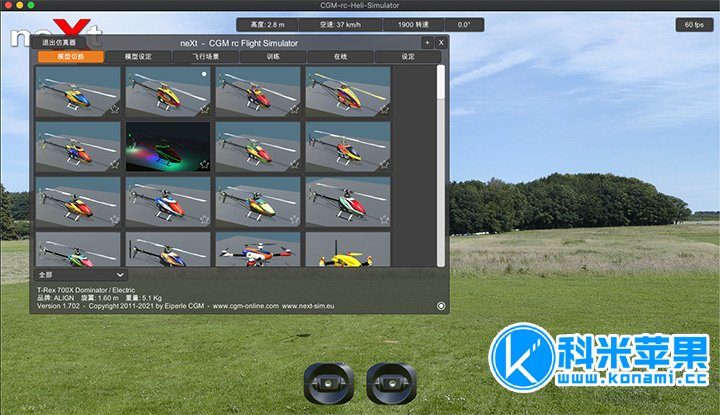Screen dimensions: 720x415
Task: Click the 高度 2.8 m altitude readout
Action: (x=268, y=25)
